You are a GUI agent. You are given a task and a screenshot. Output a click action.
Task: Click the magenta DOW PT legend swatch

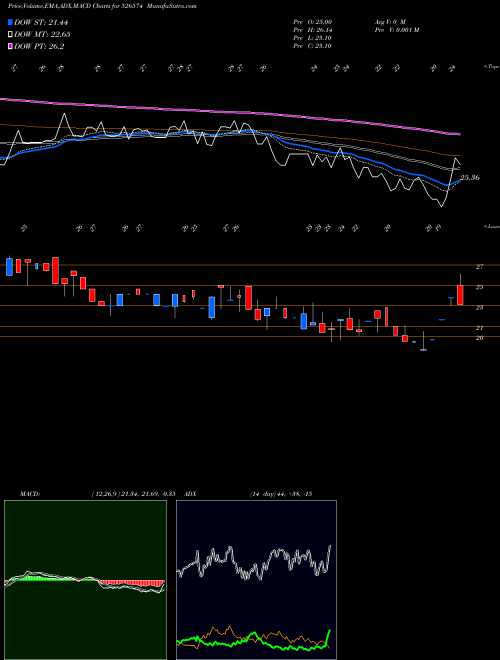click(x=11, y=46)
